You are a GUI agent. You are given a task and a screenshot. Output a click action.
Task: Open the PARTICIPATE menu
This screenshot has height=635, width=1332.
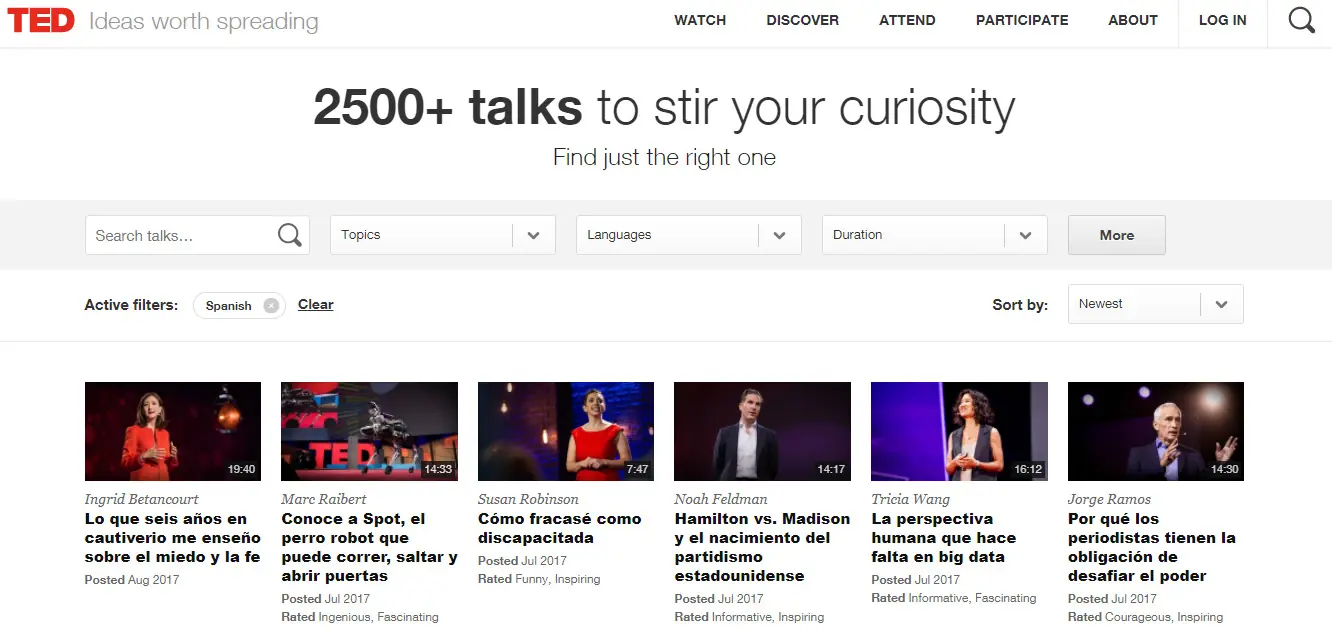coord(1022,20)
